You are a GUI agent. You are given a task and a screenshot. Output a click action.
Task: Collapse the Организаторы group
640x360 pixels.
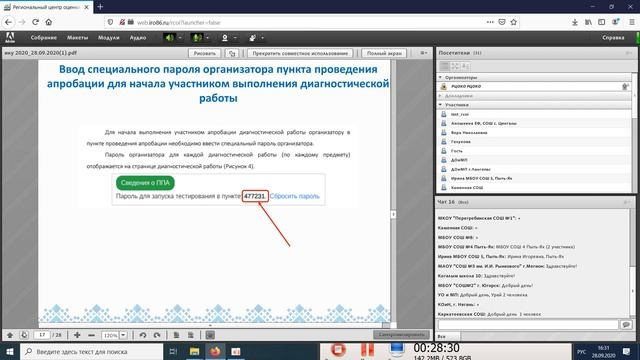[440, 77]
